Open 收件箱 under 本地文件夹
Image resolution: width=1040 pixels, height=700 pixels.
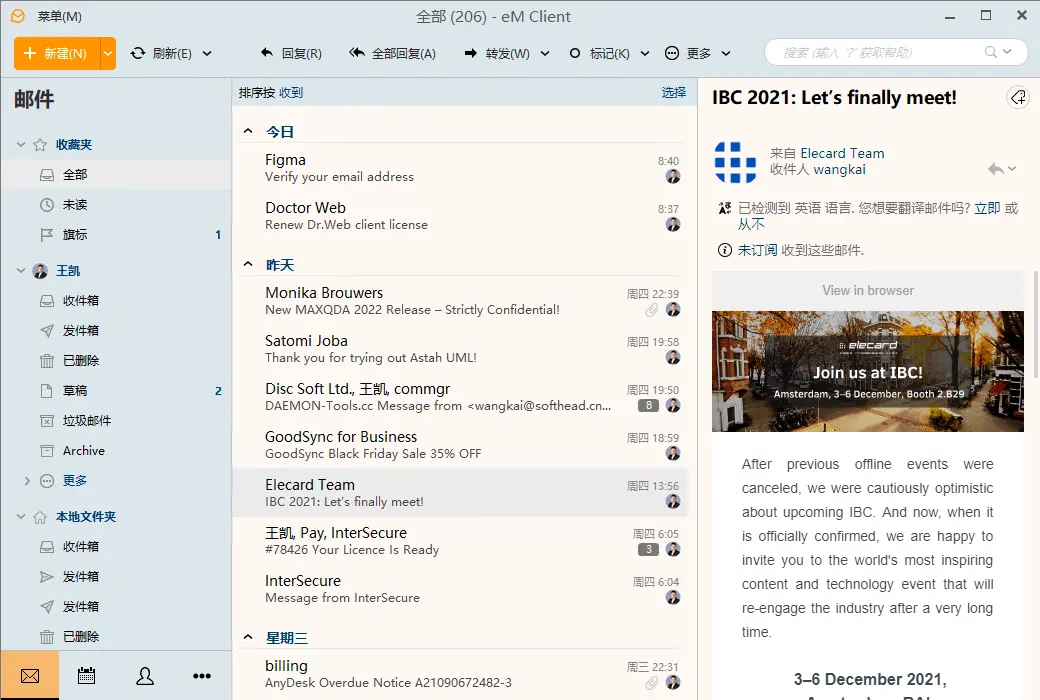tap(116, 547)
